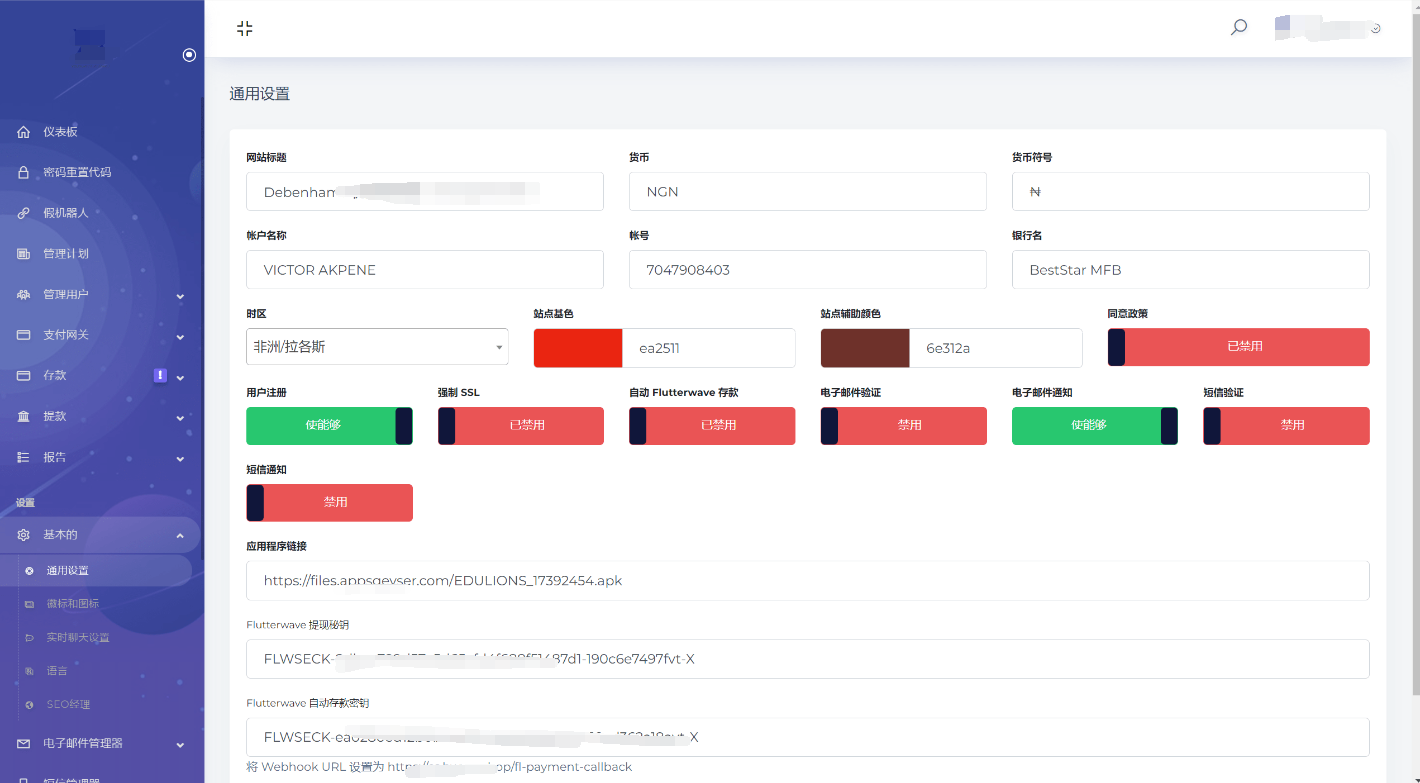Click the 银行名 field containing BestStar MFB
This screenshot has height=783, width=1420.
click(1190, 270)
